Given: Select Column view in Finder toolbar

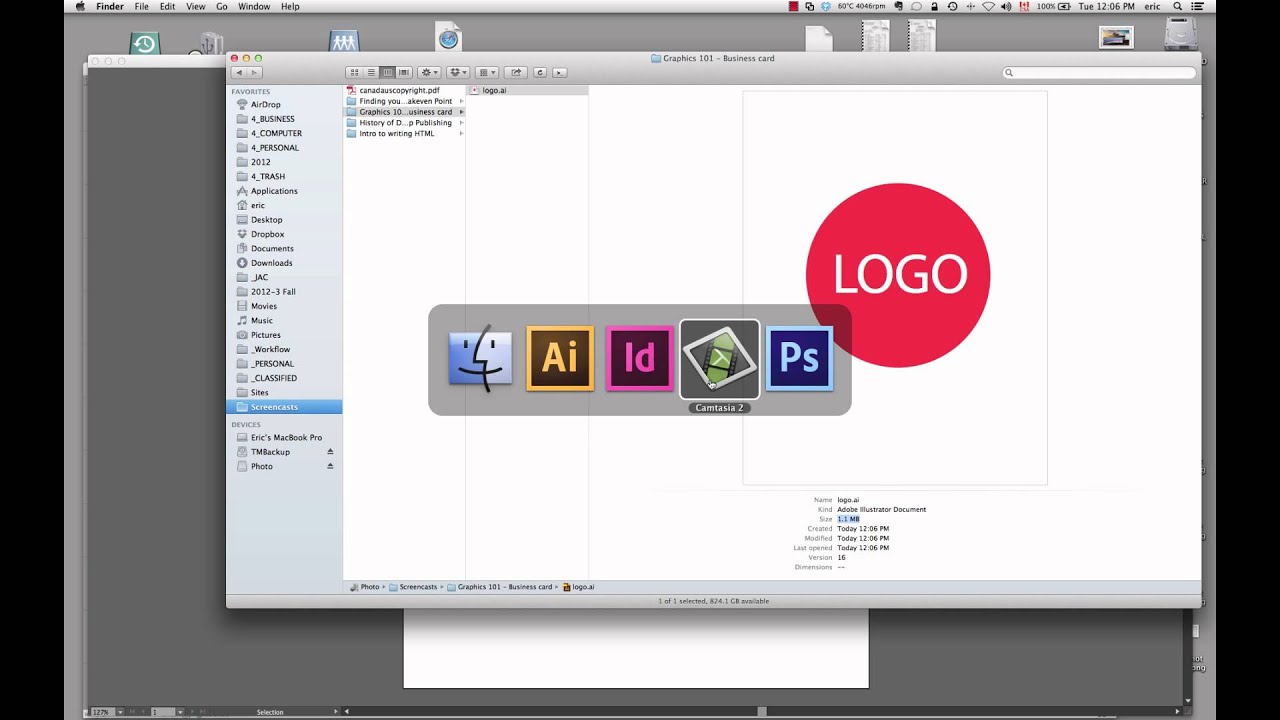Looking at the screenshot, I should point(387,72).
